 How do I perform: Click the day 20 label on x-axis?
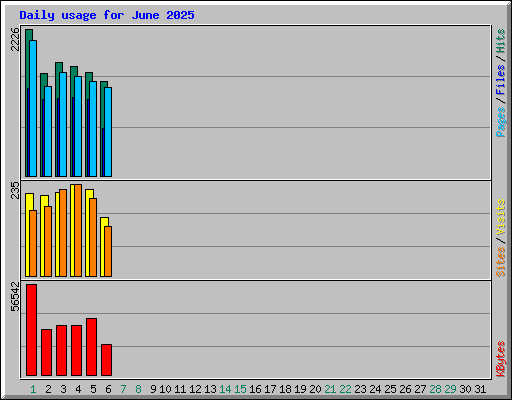coord(315,389)
